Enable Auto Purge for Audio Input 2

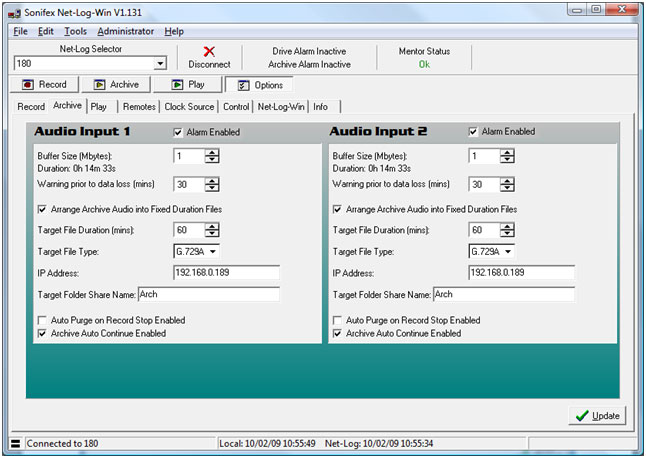[337, 320]
